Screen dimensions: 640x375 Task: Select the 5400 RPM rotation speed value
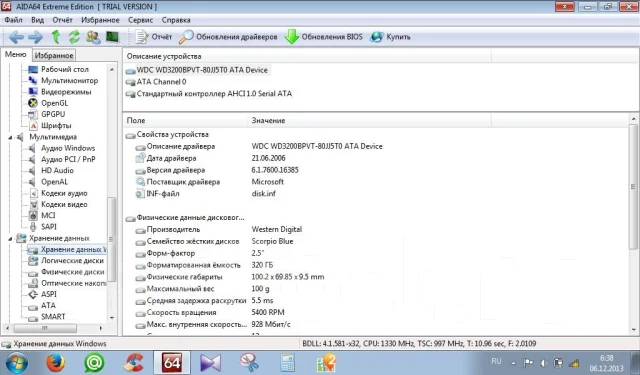click(x=268, y=312)
